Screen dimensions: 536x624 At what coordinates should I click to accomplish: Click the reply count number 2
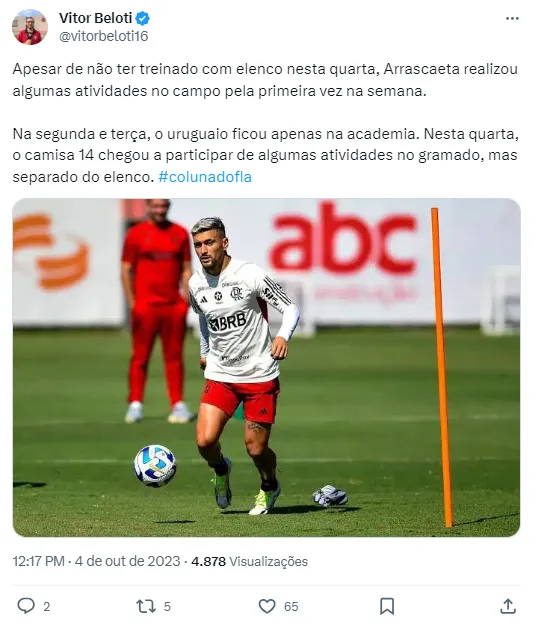(47, 606)
